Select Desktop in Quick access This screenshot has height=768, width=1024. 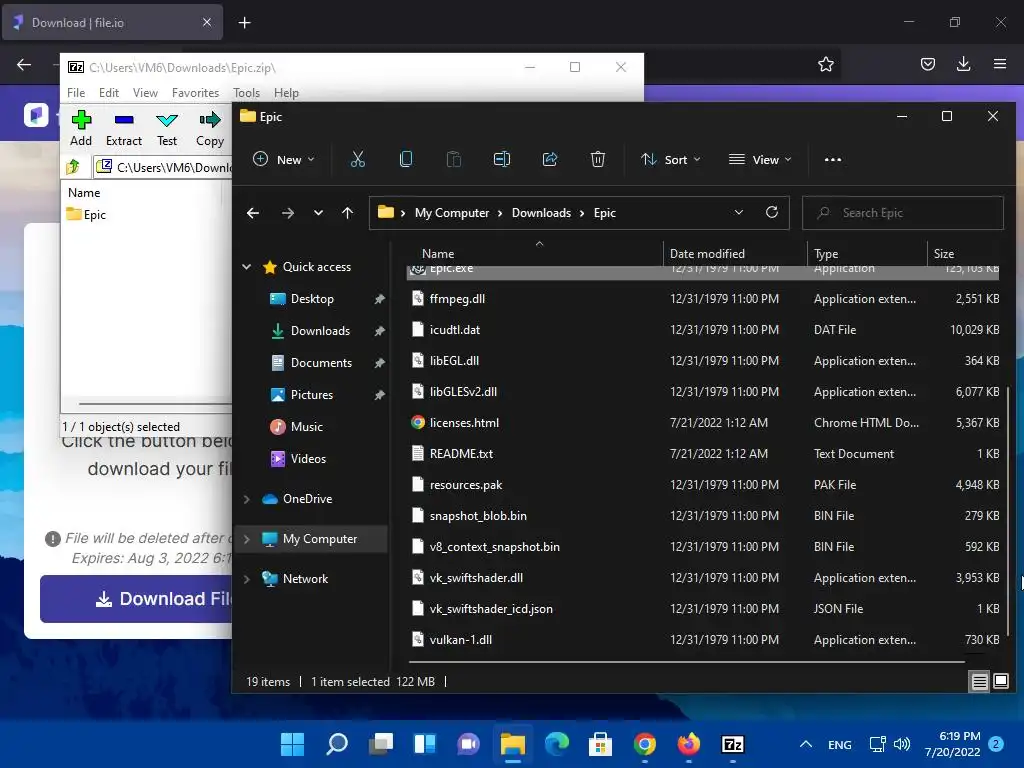point(312,299)
